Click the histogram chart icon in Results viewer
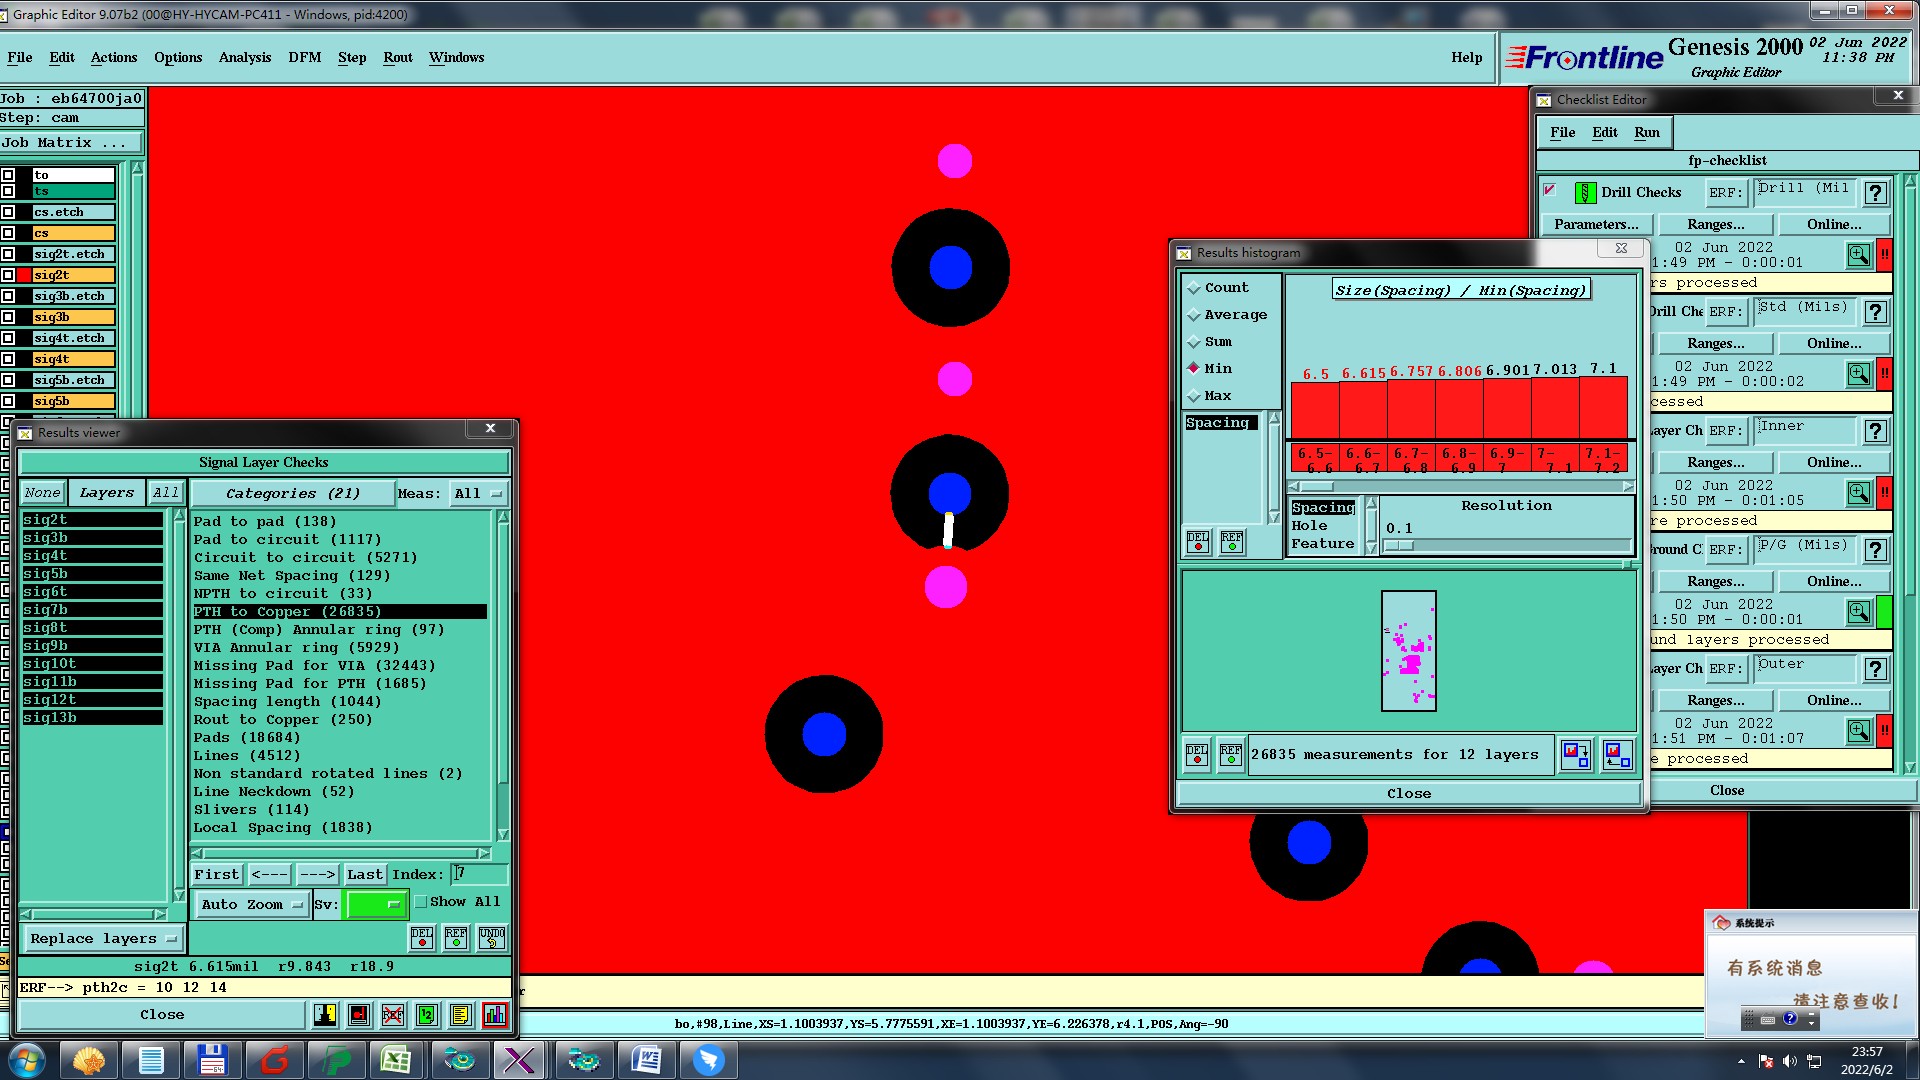 tap(494, 1015)
